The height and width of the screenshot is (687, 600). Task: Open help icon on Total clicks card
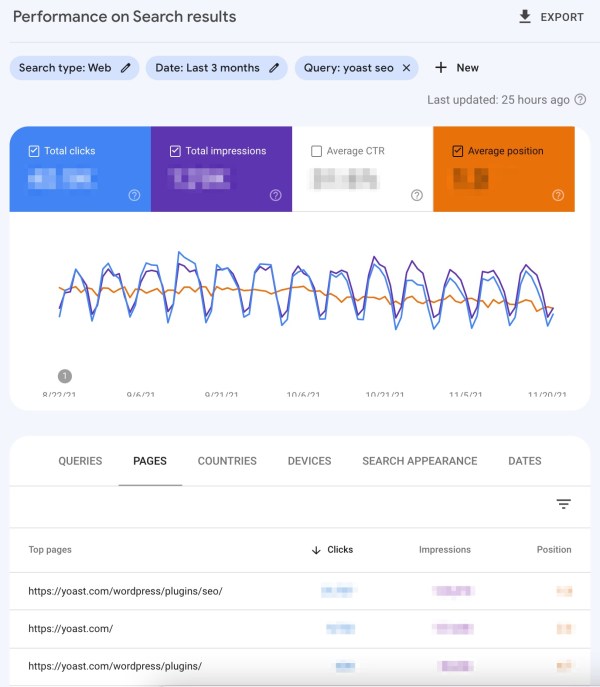tap(135, 195)
